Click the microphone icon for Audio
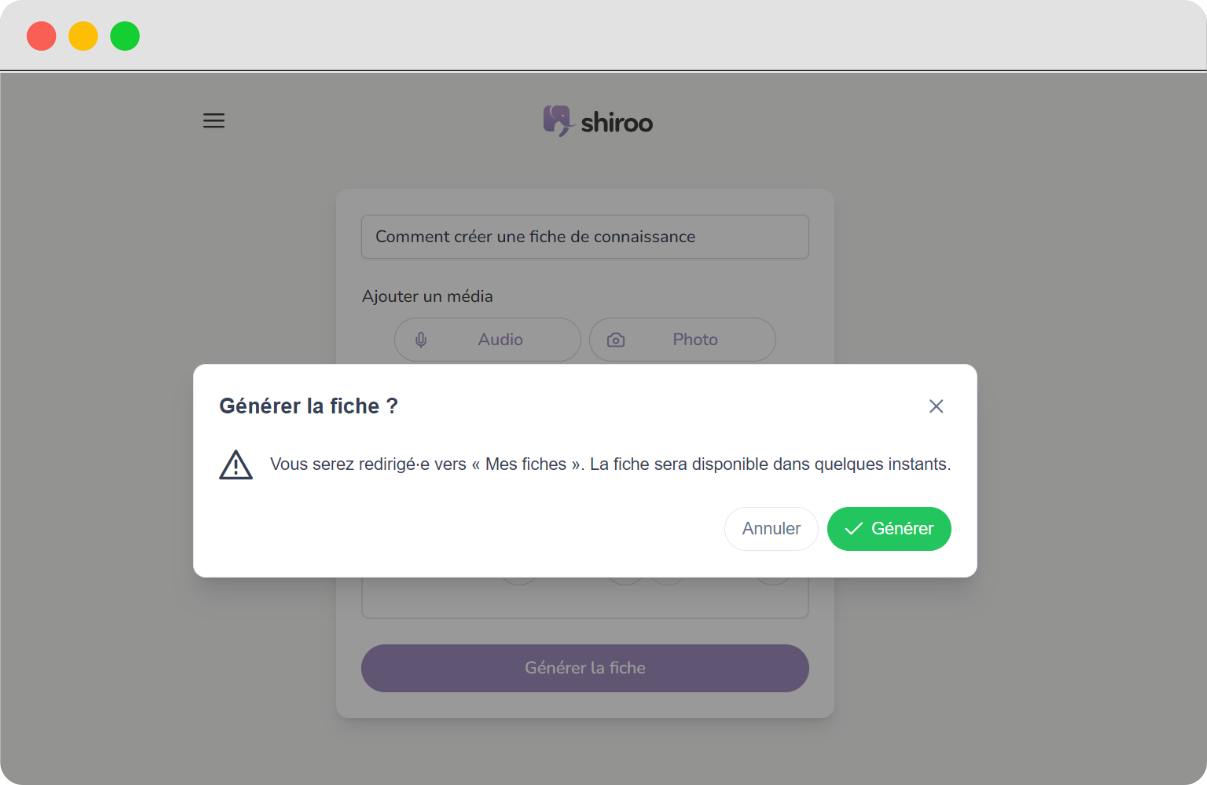This screenshot has width=1207, height=785. pos(421,340)
